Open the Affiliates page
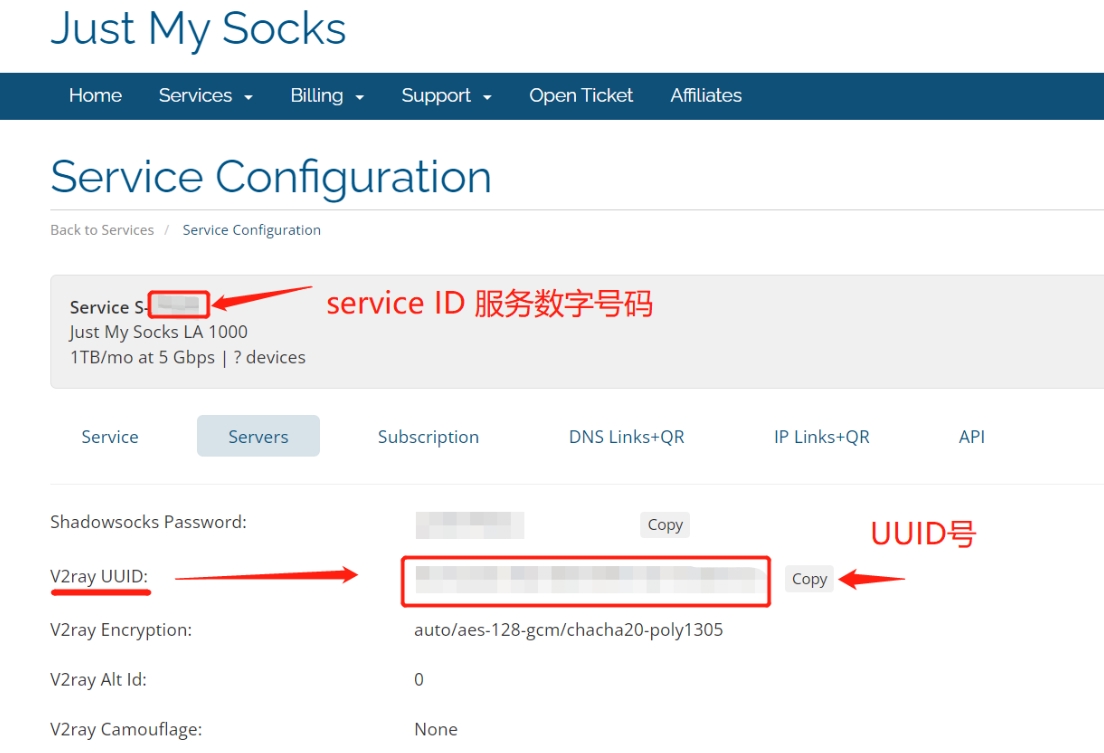 705,95
